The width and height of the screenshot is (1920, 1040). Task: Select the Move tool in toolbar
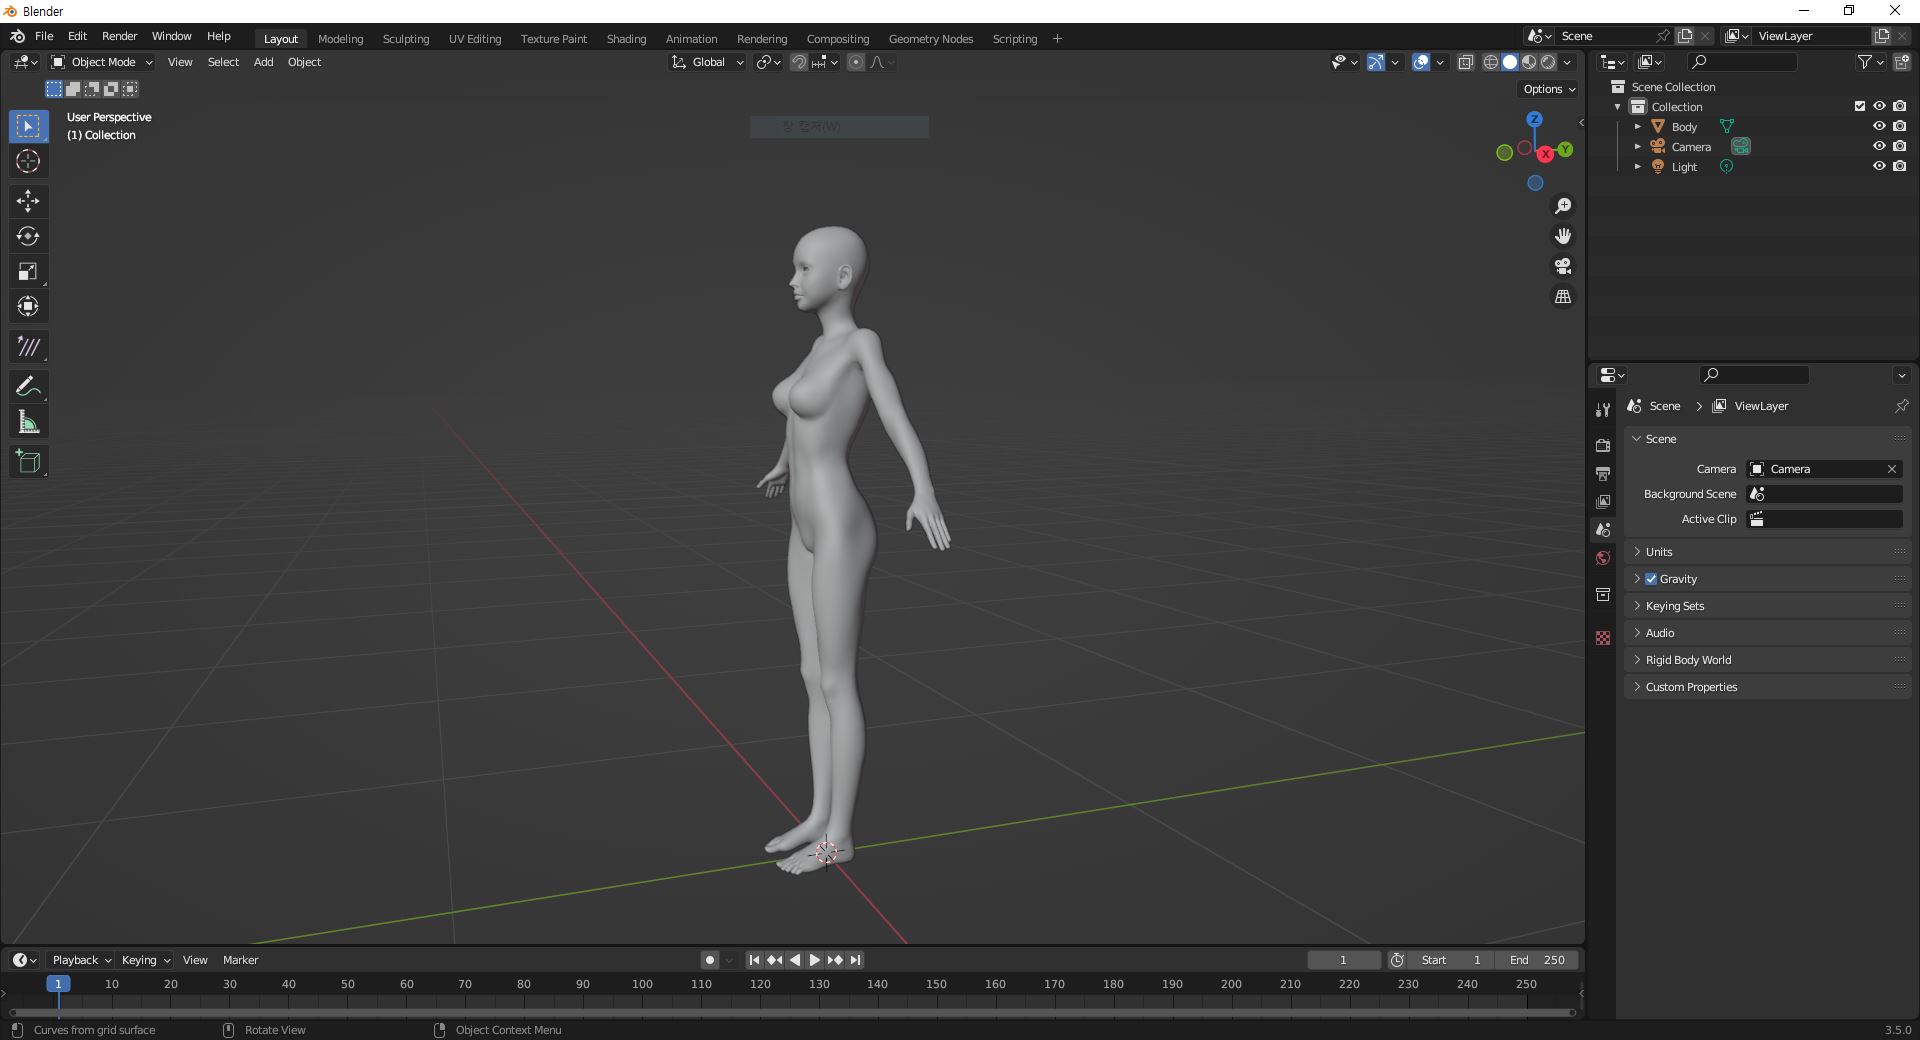point(28,201)
